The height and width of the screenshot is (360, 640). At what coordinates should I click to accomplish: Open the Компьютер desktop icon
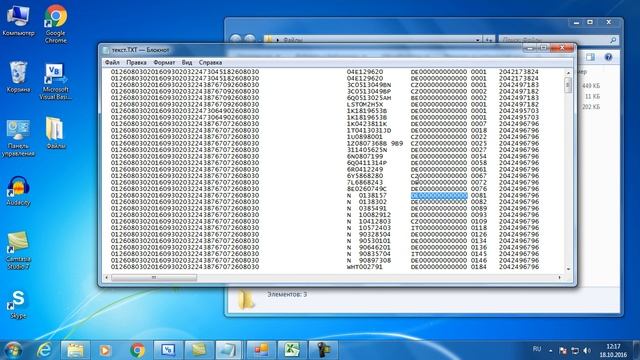point(18,20)
